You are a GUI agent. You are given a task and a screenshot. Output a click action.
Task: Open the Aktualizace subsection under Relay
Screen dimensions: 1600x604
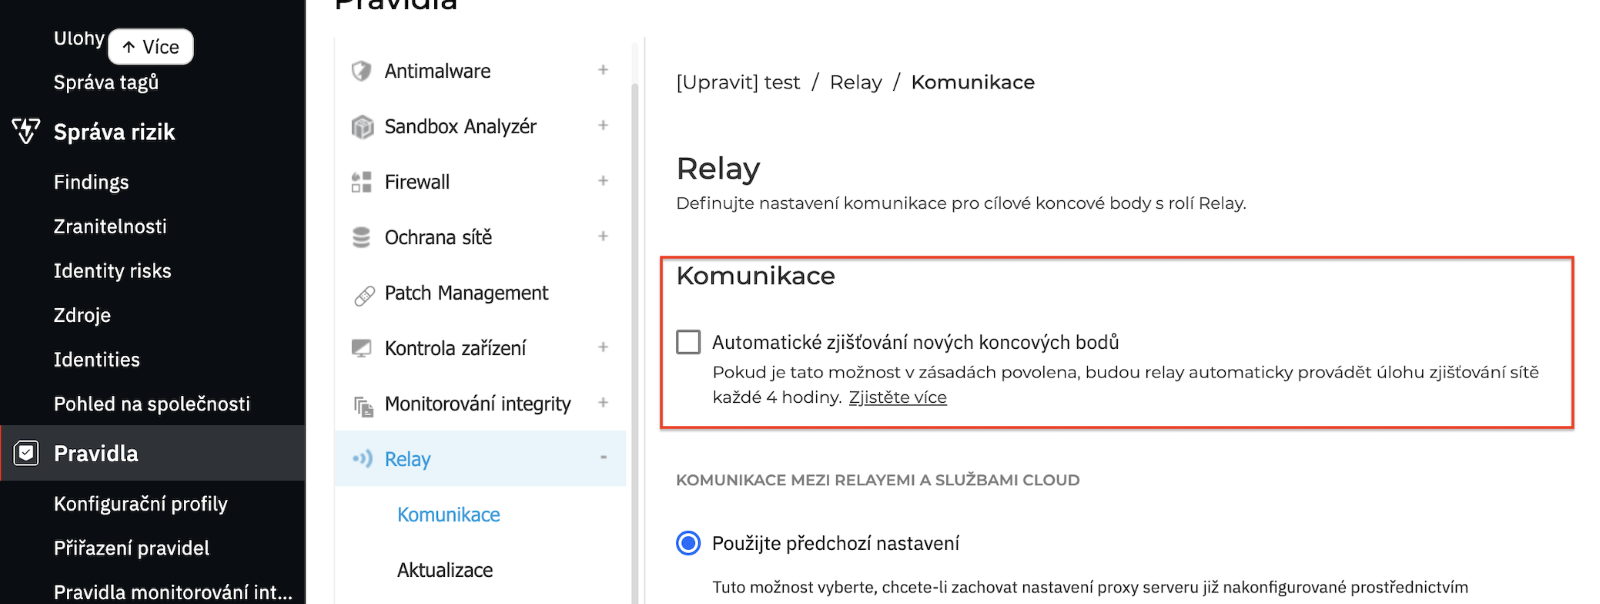tap(445, 570)
